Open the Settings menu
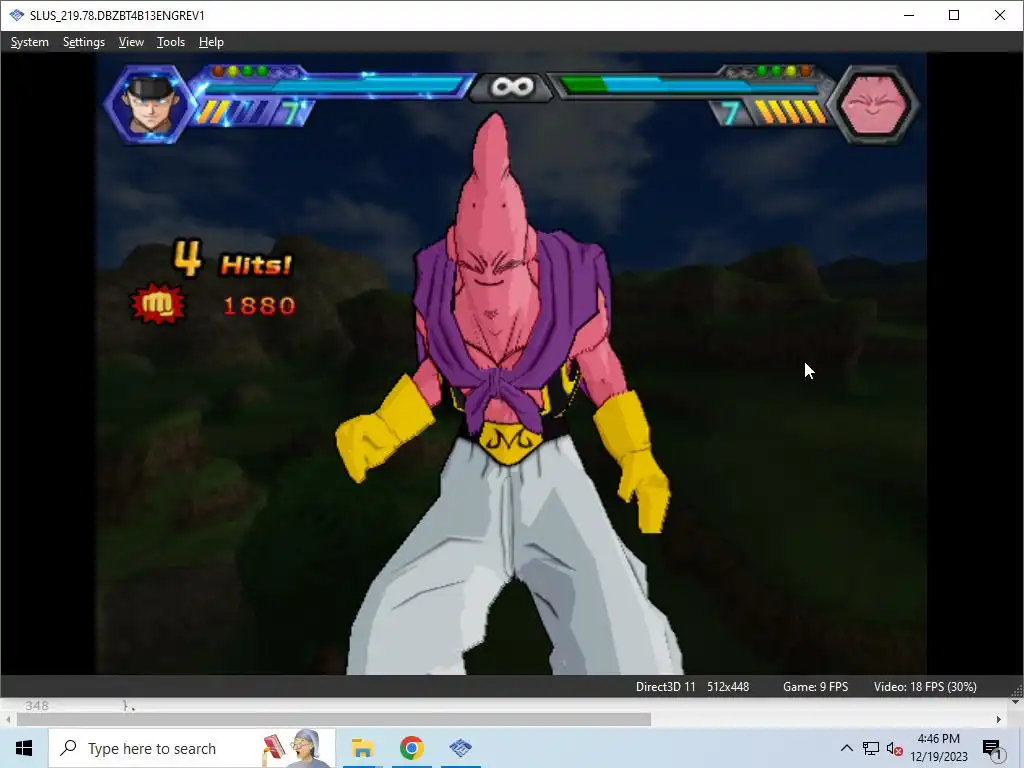Image resolution: width=1024 pixels, height=768 pixels. click(84, 42)
